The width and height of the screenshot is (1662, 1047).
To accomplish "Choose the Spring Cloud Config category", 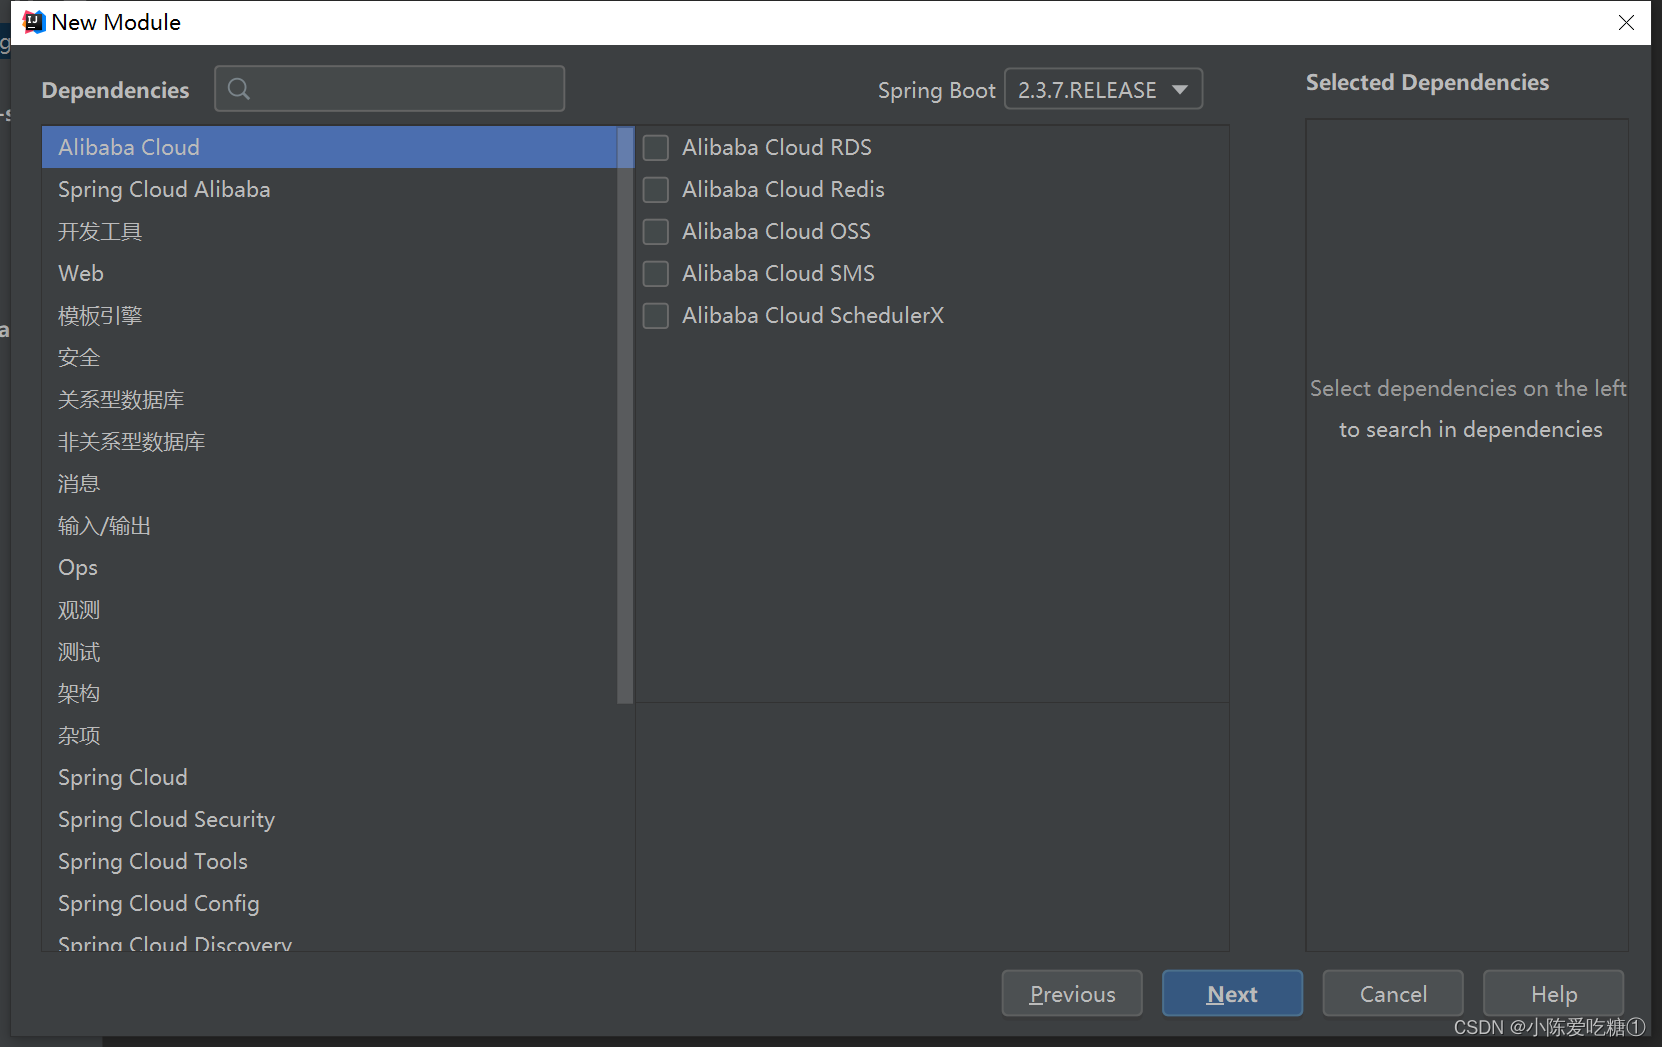I will (x=330, y=903).
